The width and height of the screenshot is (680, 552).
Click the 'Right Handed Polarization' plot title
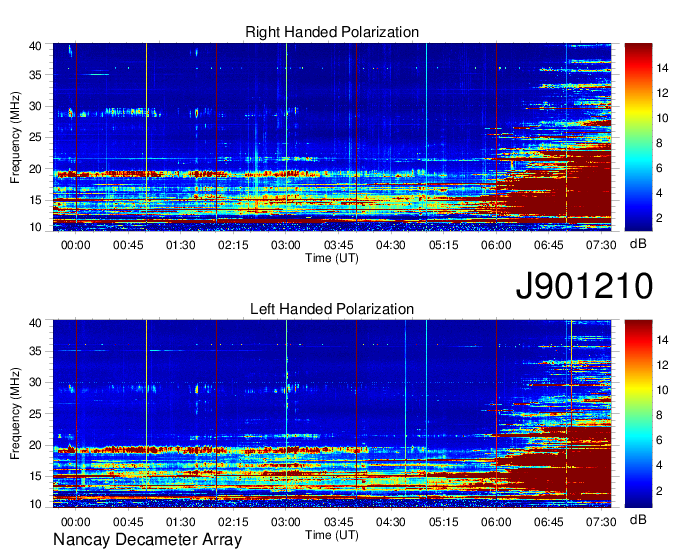tap(332, 32)
